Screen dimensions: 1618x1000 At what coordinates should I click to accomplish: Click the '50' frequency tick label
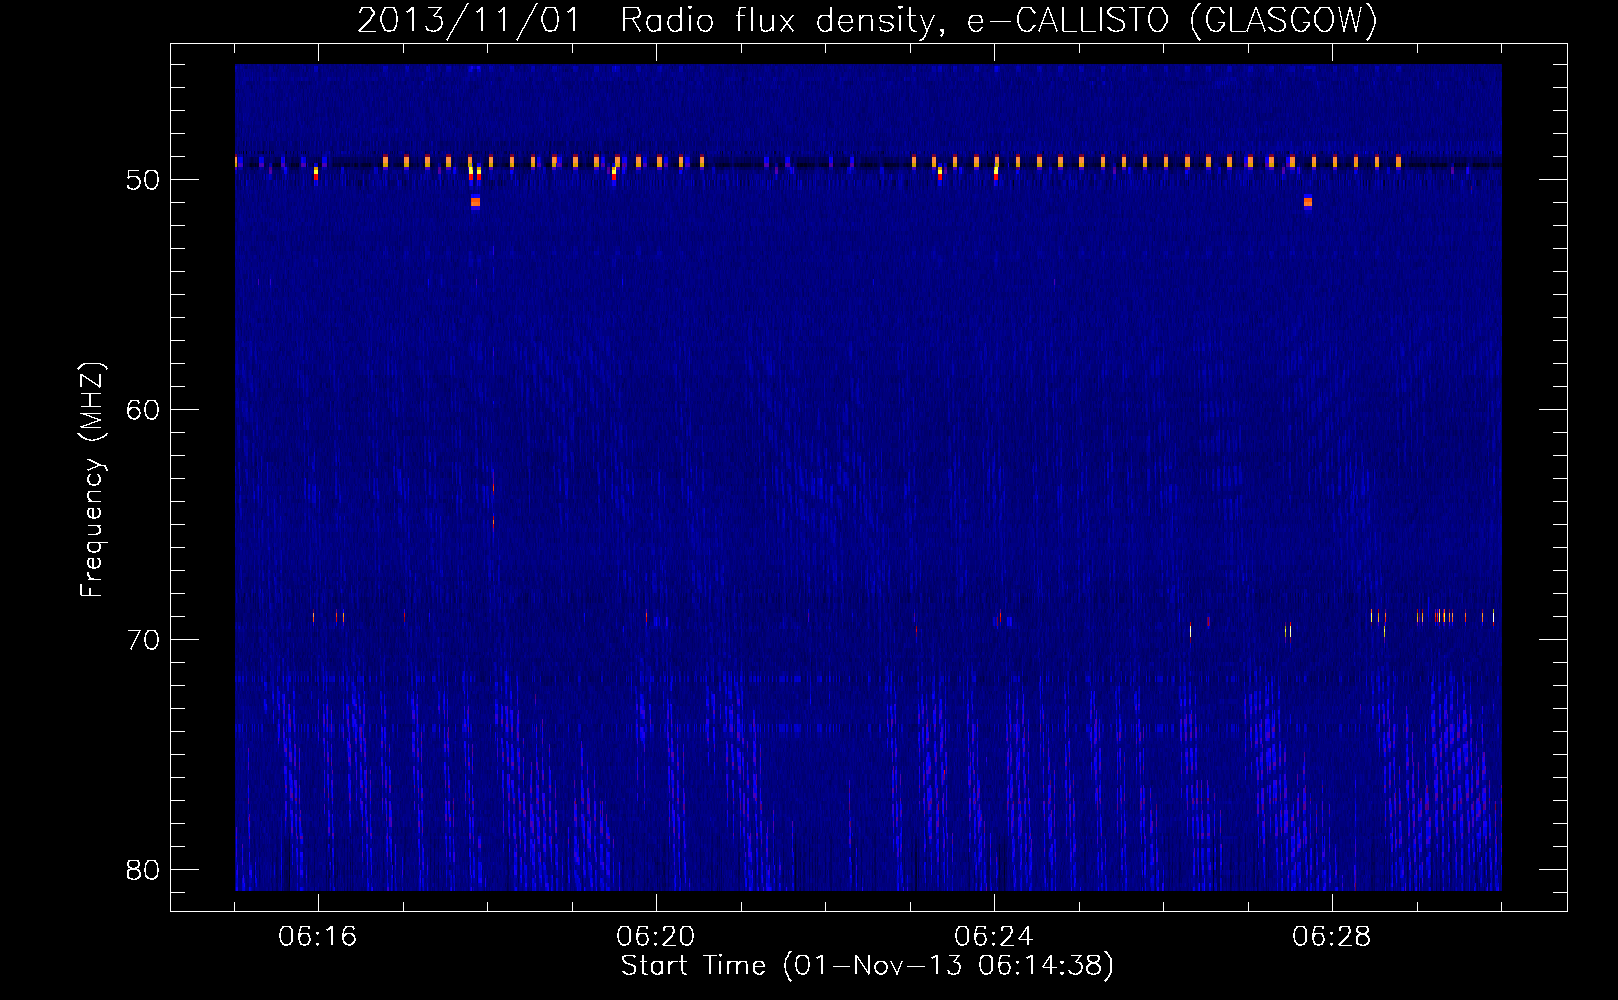click(143, 180)
